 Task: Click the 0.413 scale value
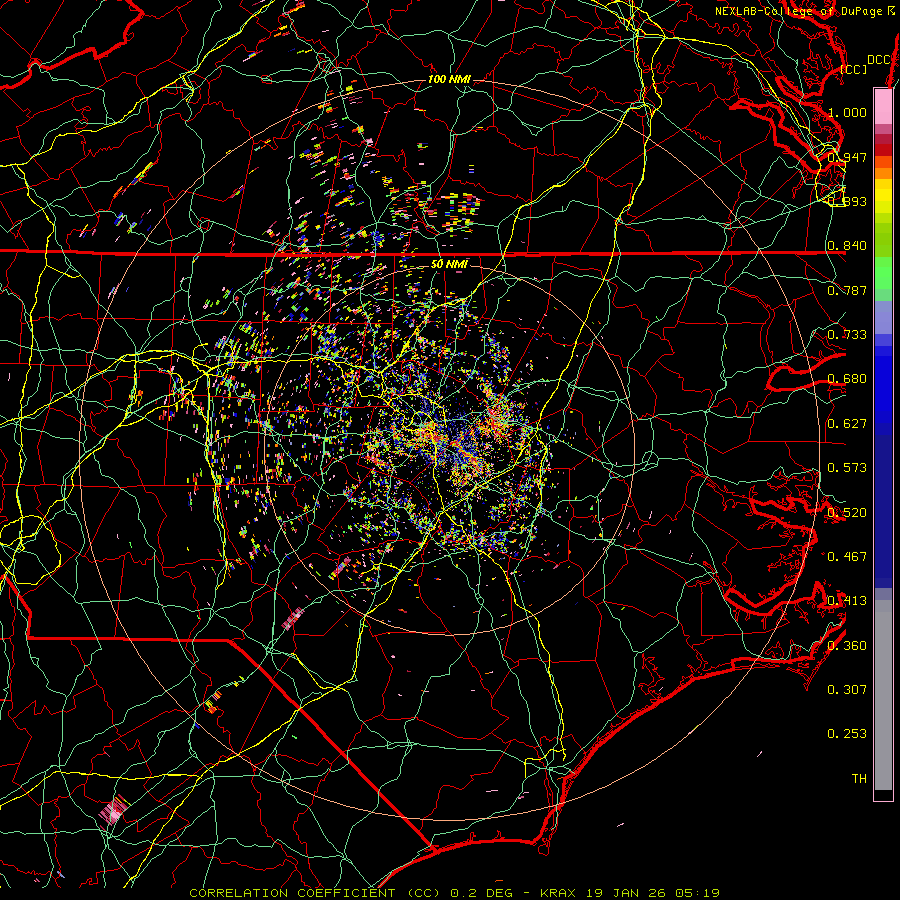pos(847,601)
